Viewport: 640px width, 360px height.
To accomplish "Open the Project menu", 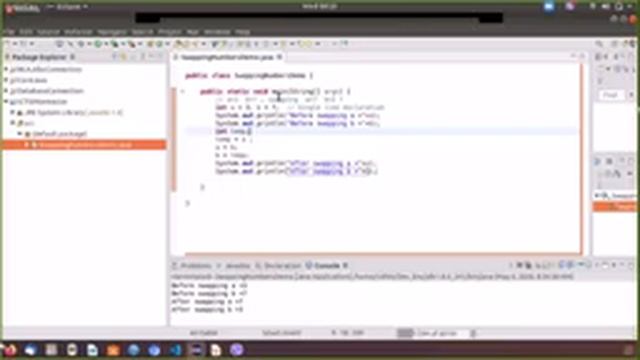I will [x=170, y=32].
